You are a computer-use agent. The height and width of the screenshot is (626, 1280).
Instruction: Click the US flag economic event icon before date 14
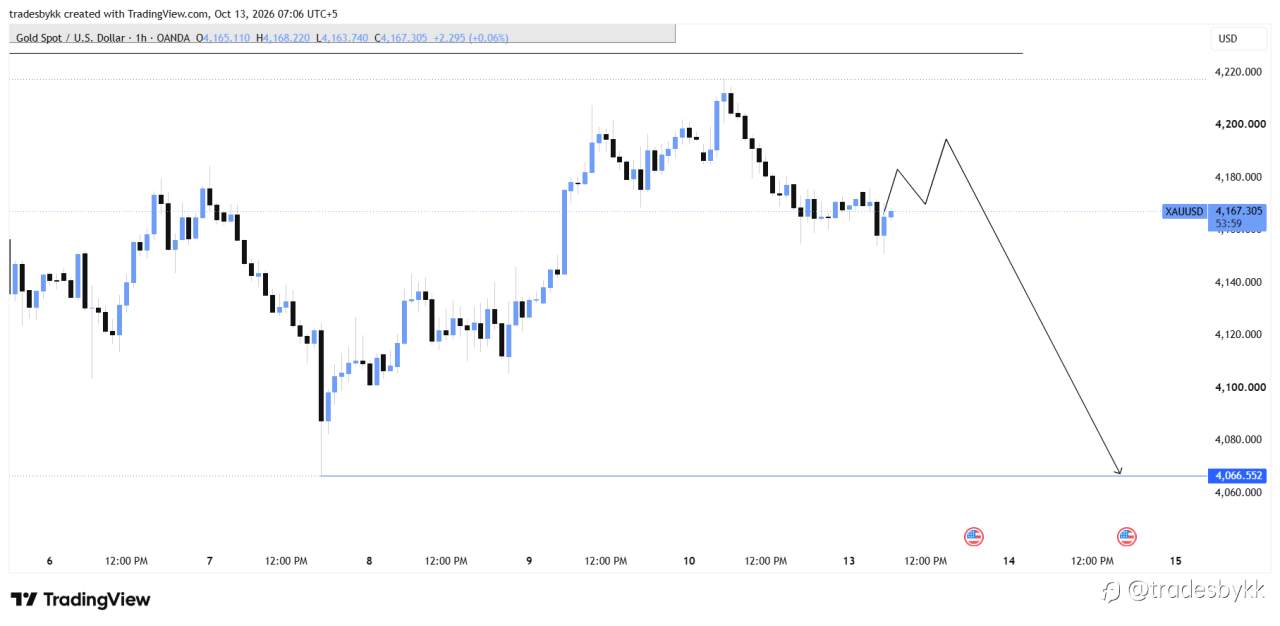(974, 537)
